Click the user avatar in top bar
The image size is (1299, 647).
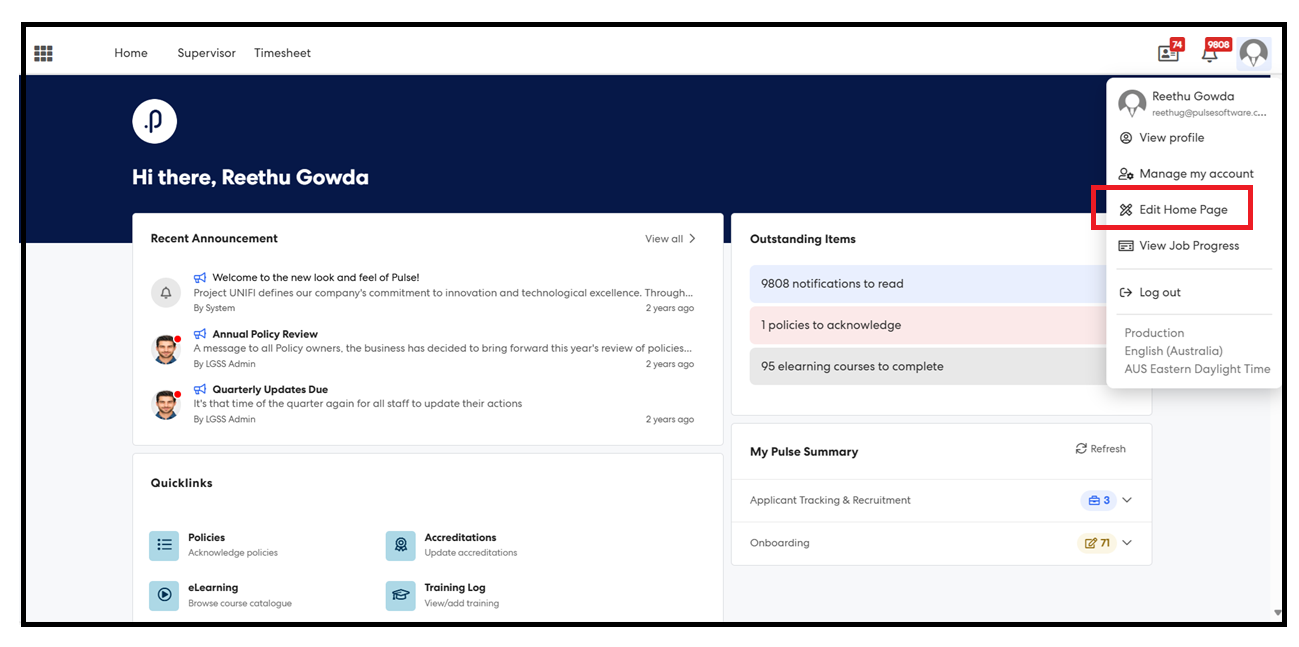point(1253,54)
